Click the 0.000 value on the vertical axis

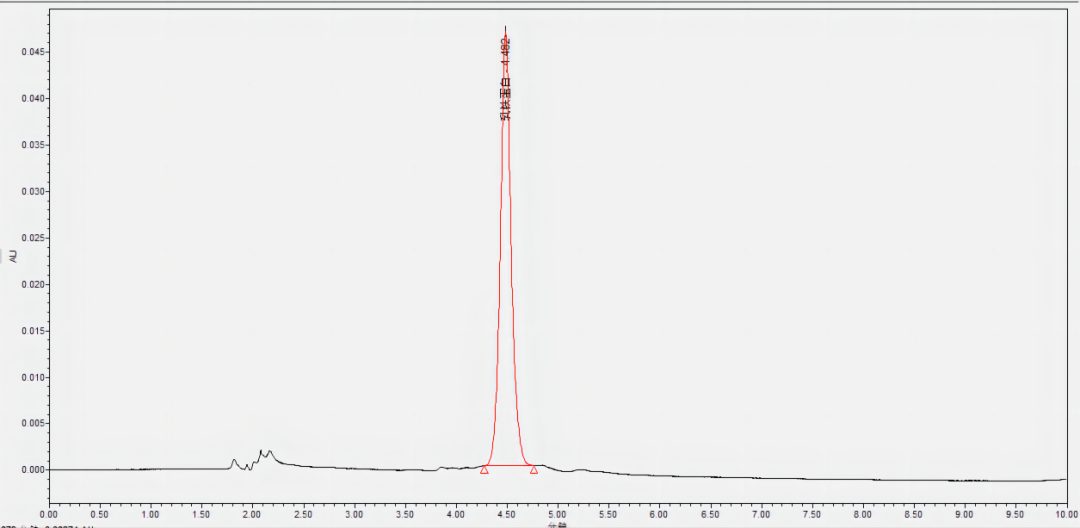pyautogui.click(x=34, y=470)
